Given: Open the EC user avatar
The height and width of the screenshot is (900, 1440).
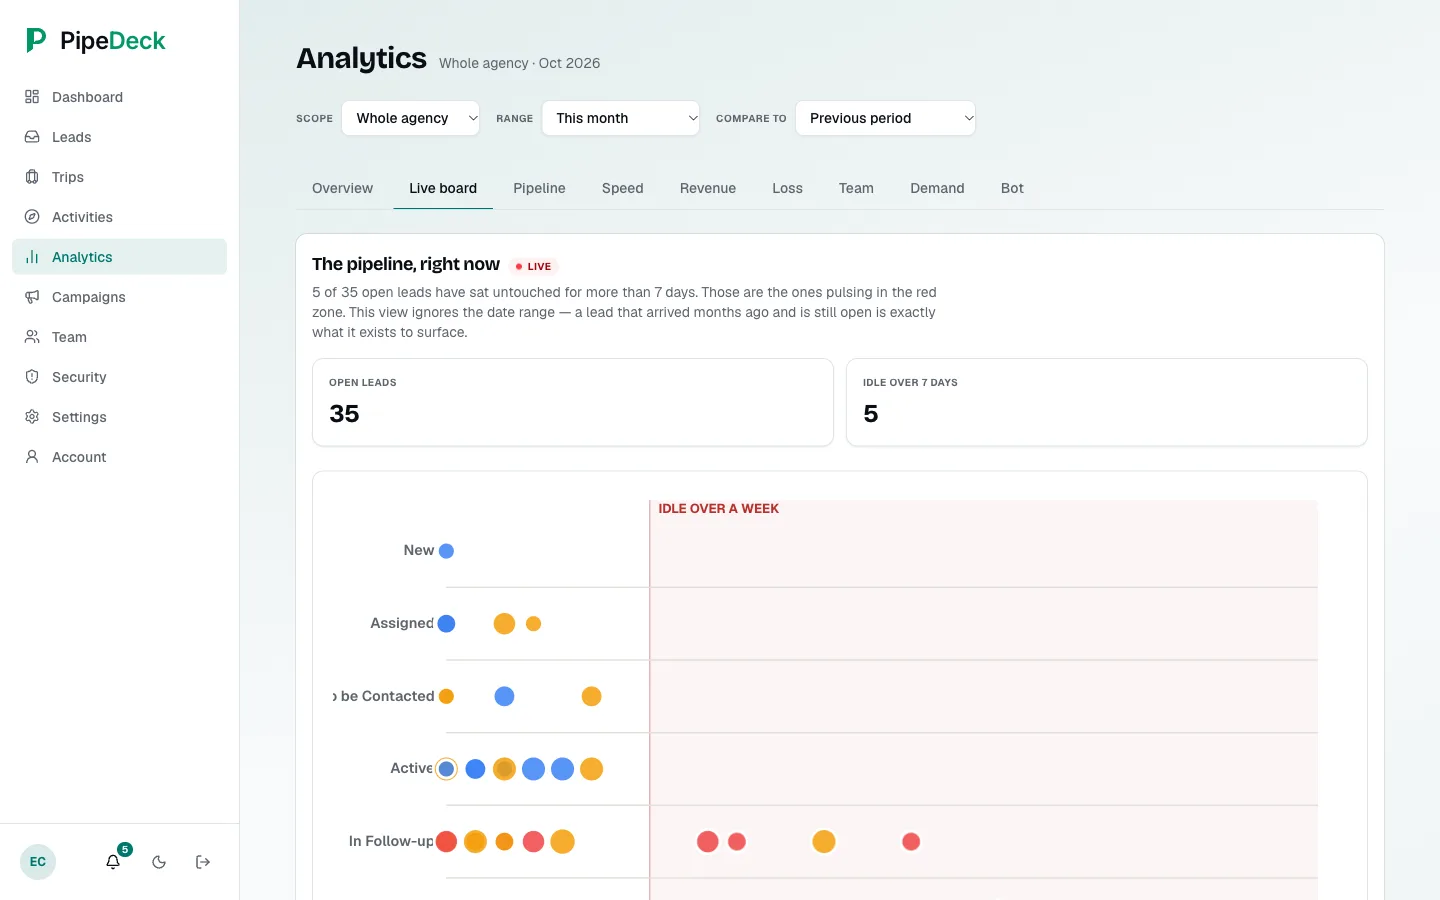Looking at the screenshot, I should pos(38,862).
